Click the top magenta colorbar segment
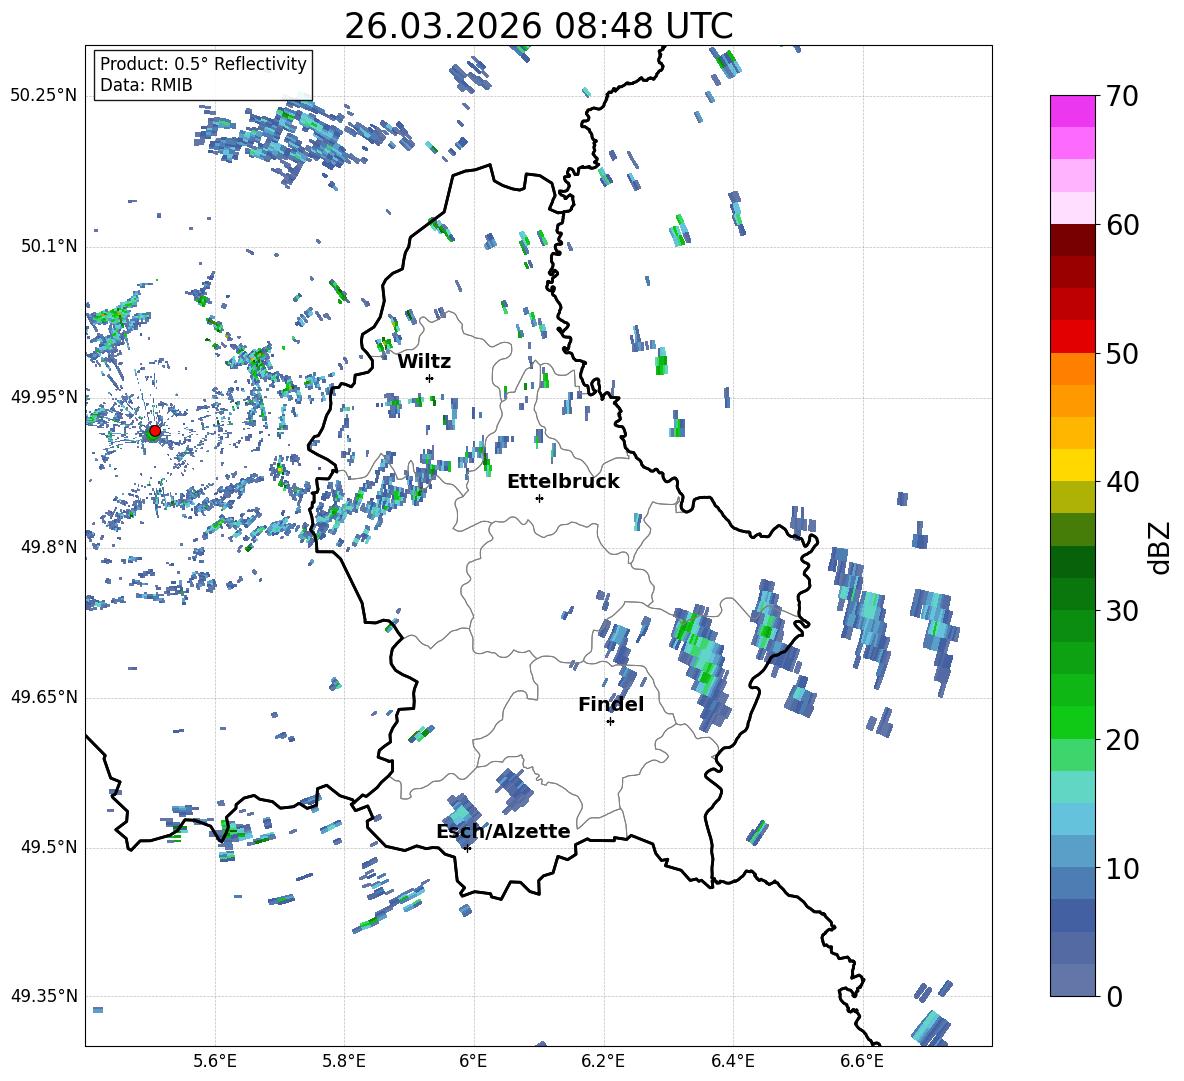 point(1073,111)
